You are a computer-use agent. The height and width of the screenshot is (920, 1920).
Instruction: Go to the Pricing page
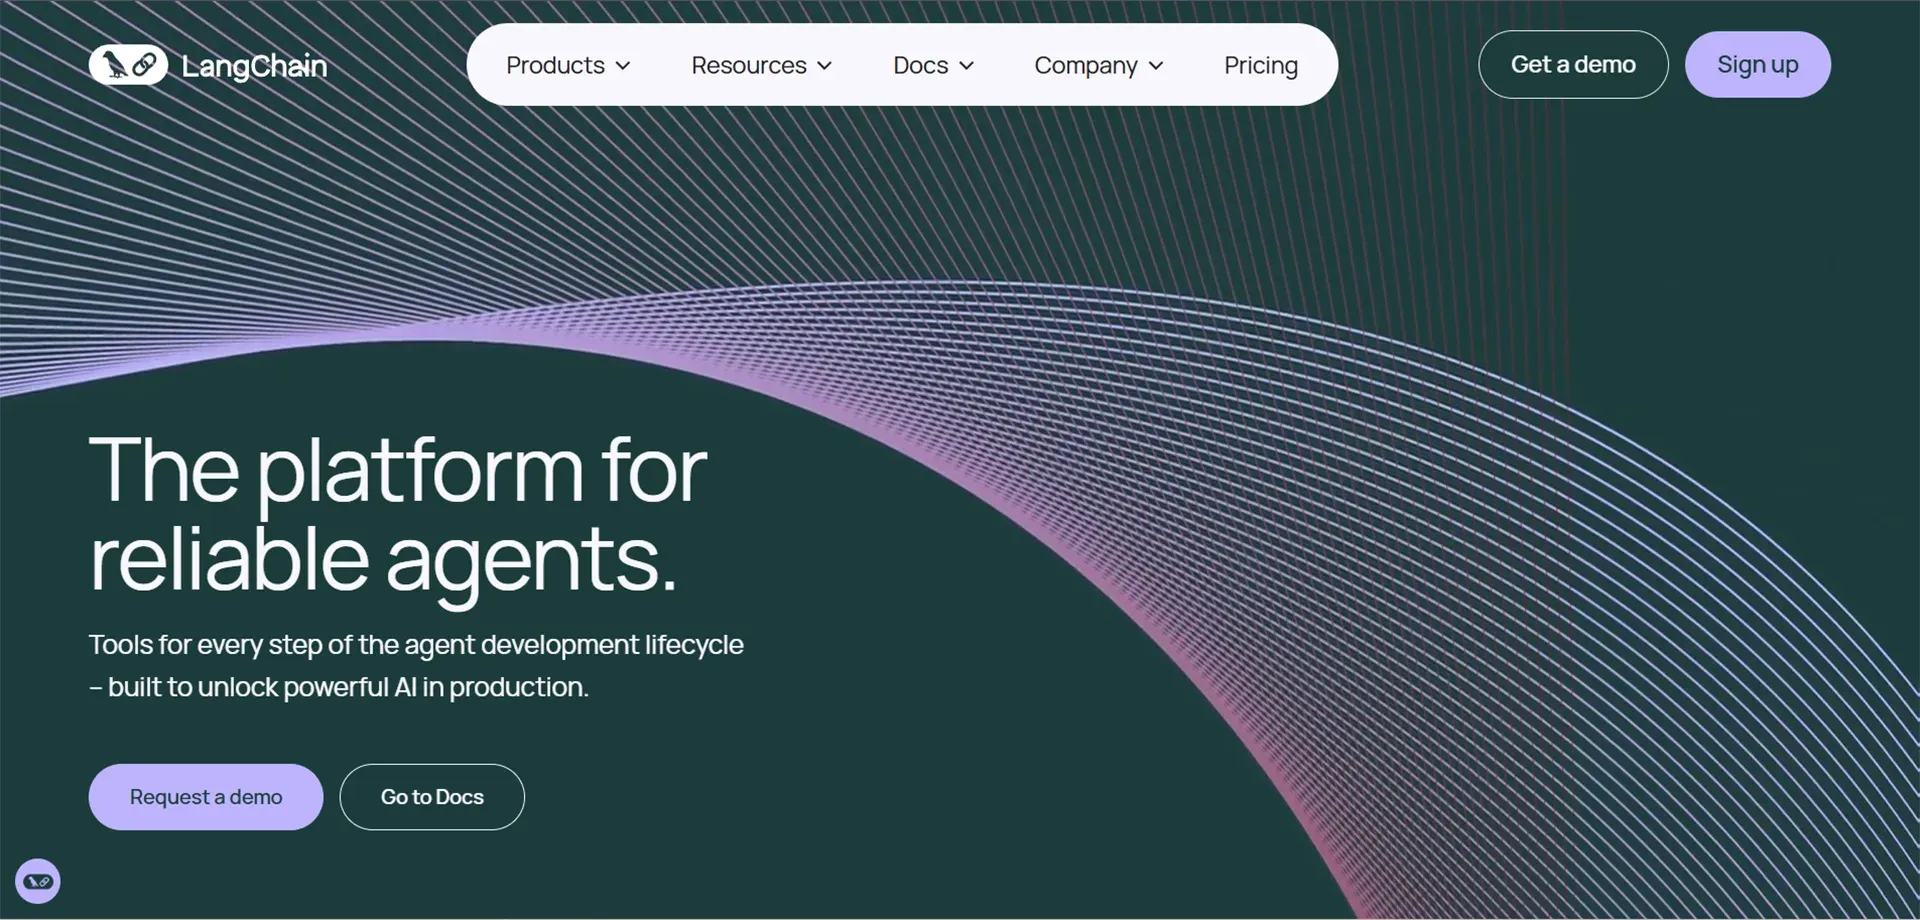coord(1260,65)
